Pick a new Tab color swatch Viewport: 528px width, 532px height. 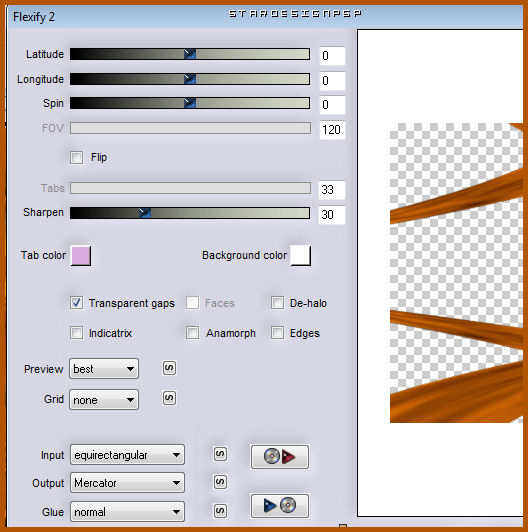tap(81, 255)
